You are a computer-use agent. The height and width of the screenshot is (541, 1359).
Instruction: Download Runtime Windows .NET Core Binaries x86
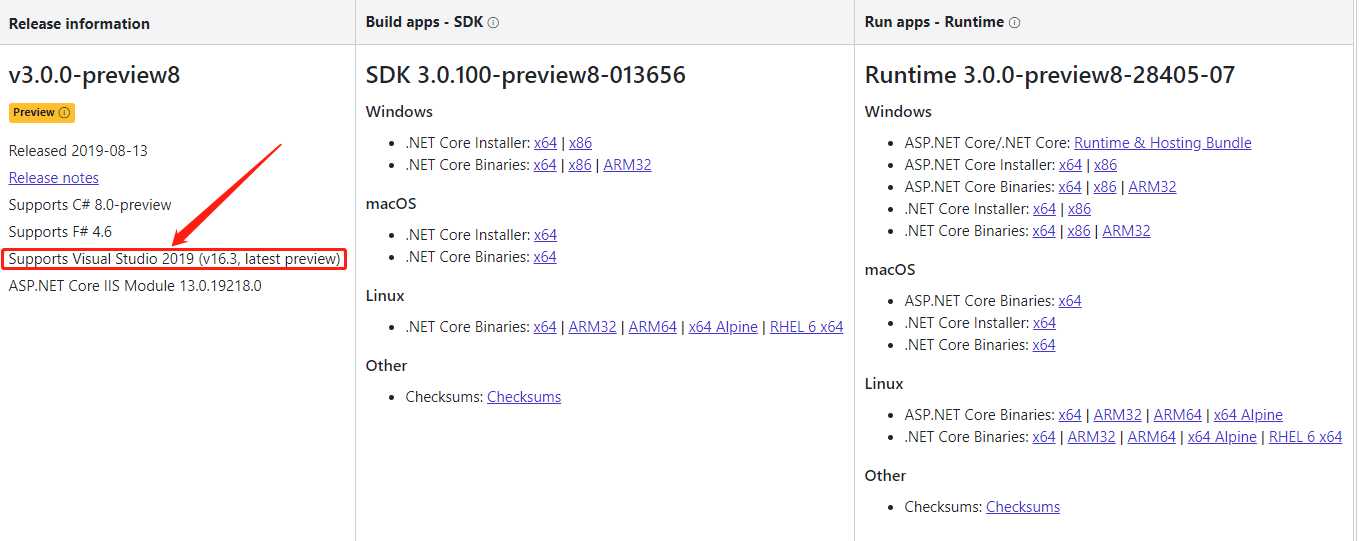[1079, 231]
